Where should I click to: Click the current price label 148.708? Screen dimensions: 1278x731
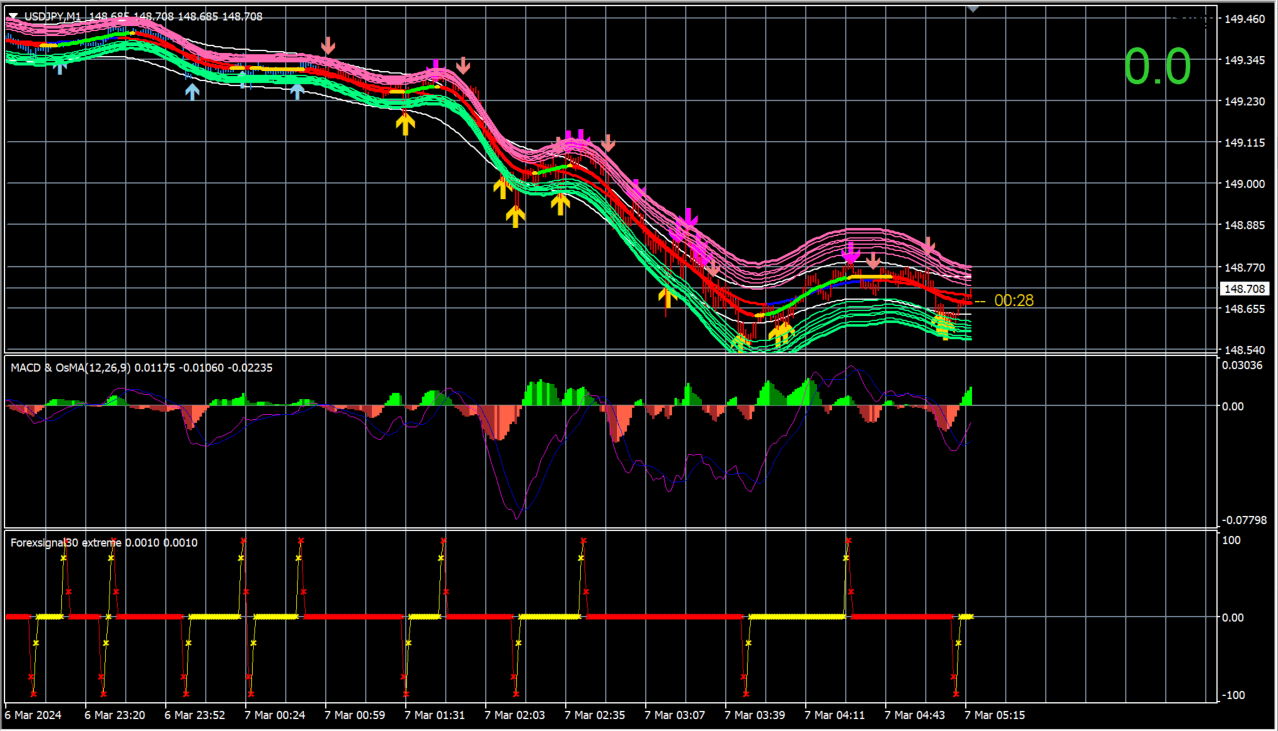[1244, 289]
